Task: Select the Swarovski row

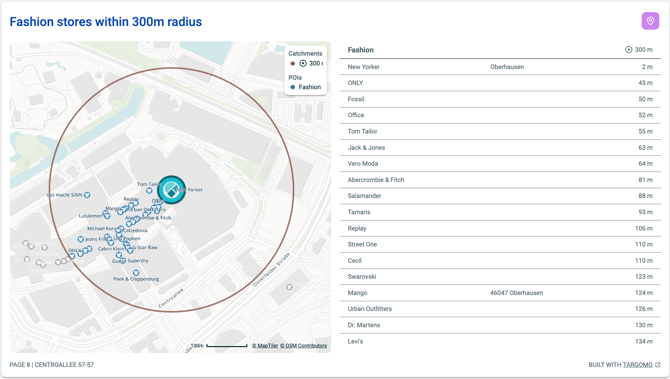Action: tap(500, 276)
